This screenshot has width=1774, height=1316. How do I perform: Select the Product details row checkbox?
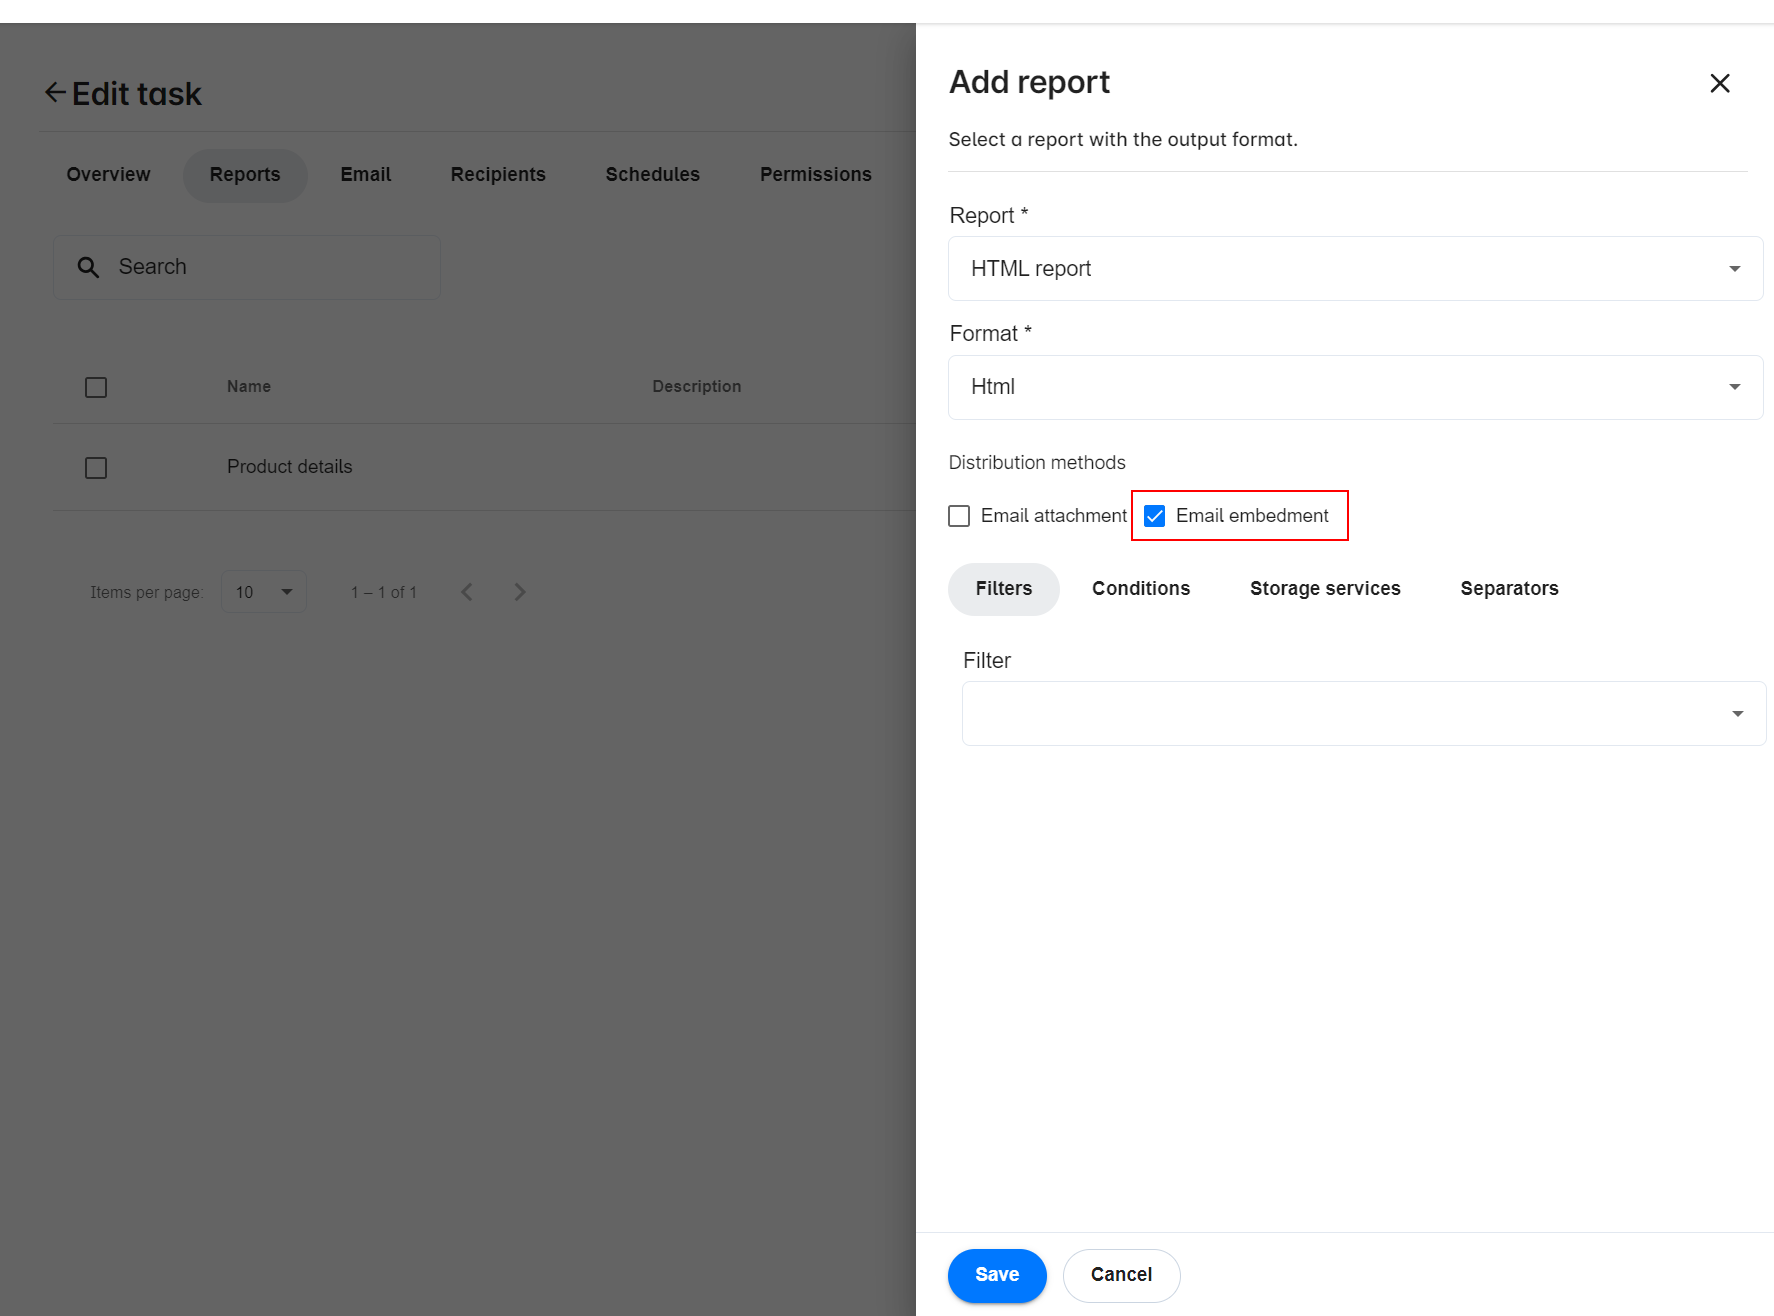click(95, 467)
